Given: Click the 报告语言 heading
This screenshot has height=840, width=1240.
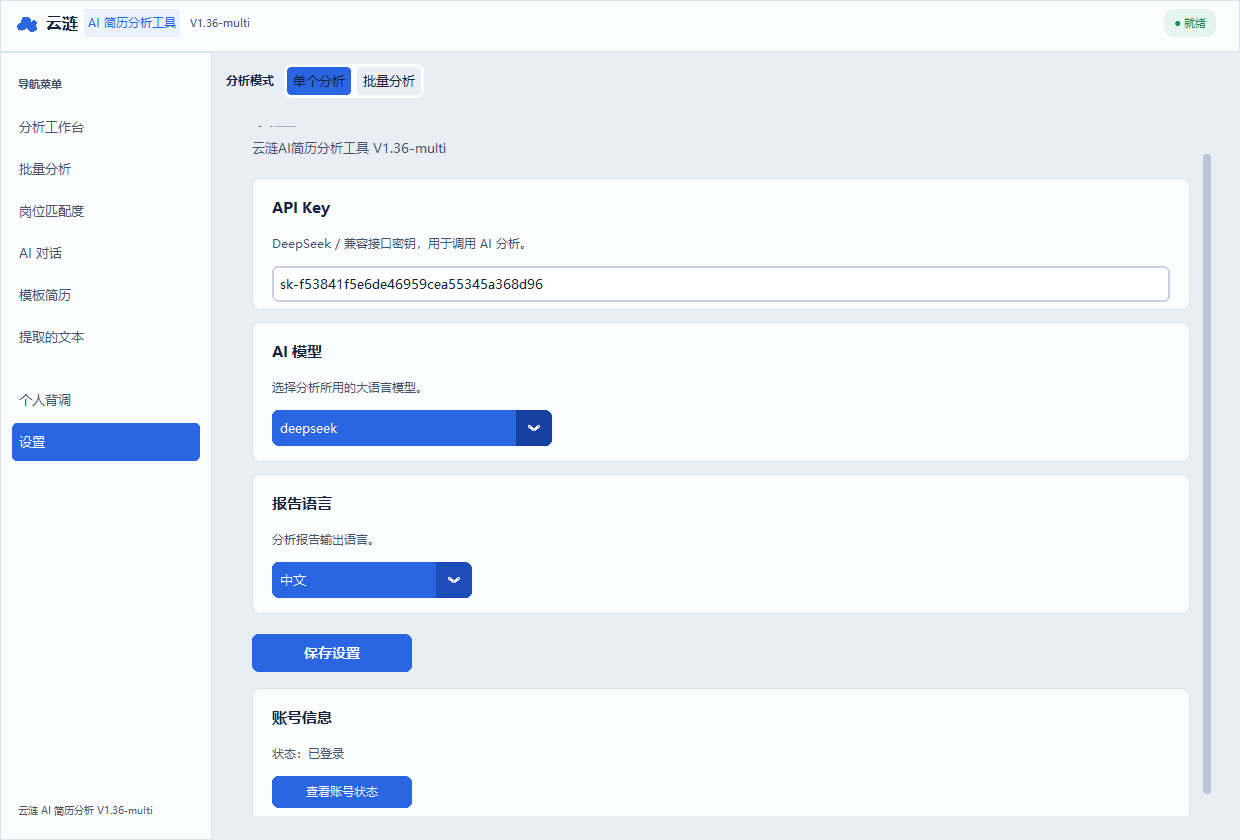Looking at the screenshot, I should coord(302,504).
